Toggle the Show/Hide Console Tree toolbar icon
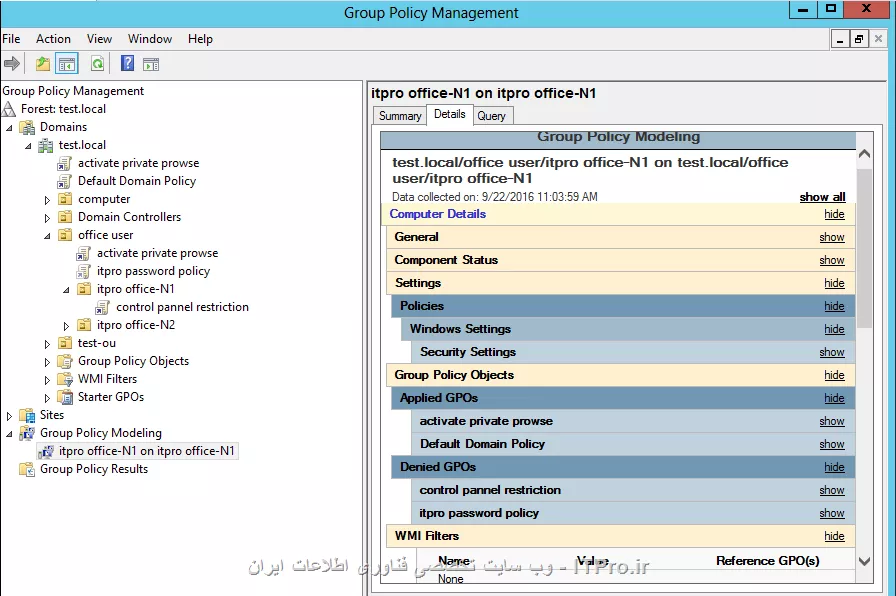Viewport: 896px width, 596px height. pyautogui.click(x=67, y=64)
